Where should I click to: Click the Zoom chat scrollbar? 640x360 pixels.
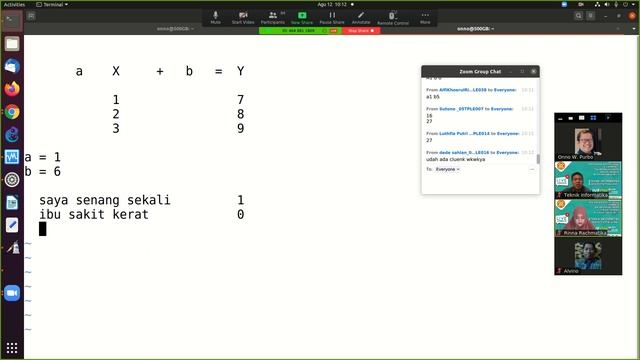(538, 159)
